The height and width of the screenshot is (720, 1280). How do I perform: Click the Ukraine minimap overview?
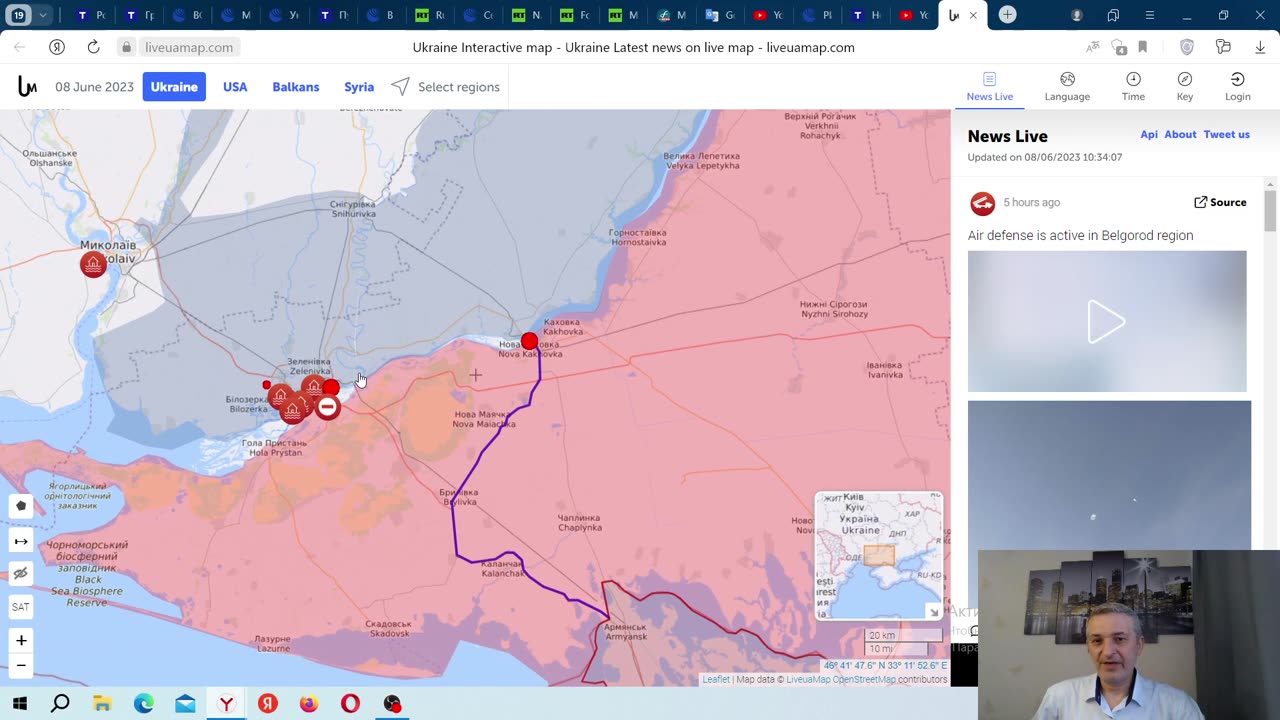tap(879, 555)
